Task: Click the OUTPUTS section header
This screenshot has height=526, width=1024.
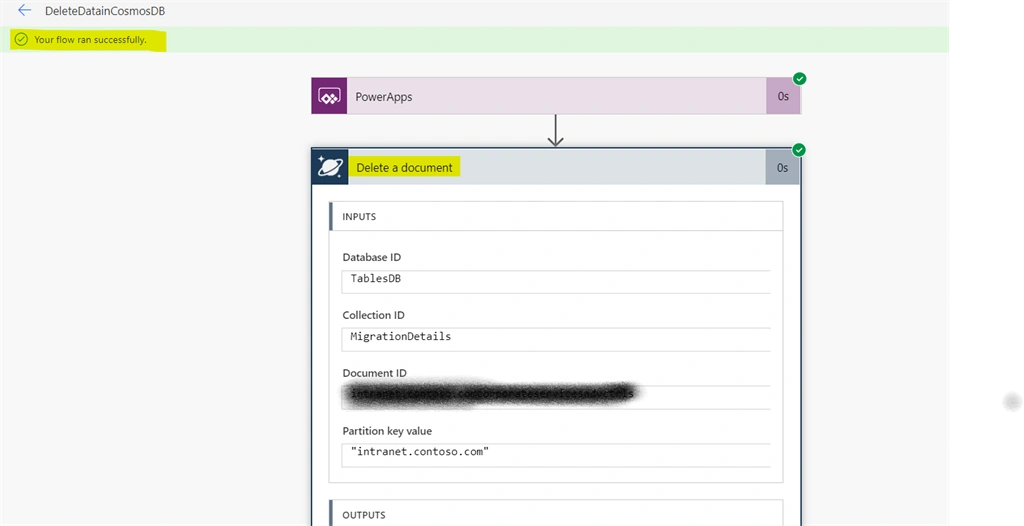Action: (x=556, y=514)
